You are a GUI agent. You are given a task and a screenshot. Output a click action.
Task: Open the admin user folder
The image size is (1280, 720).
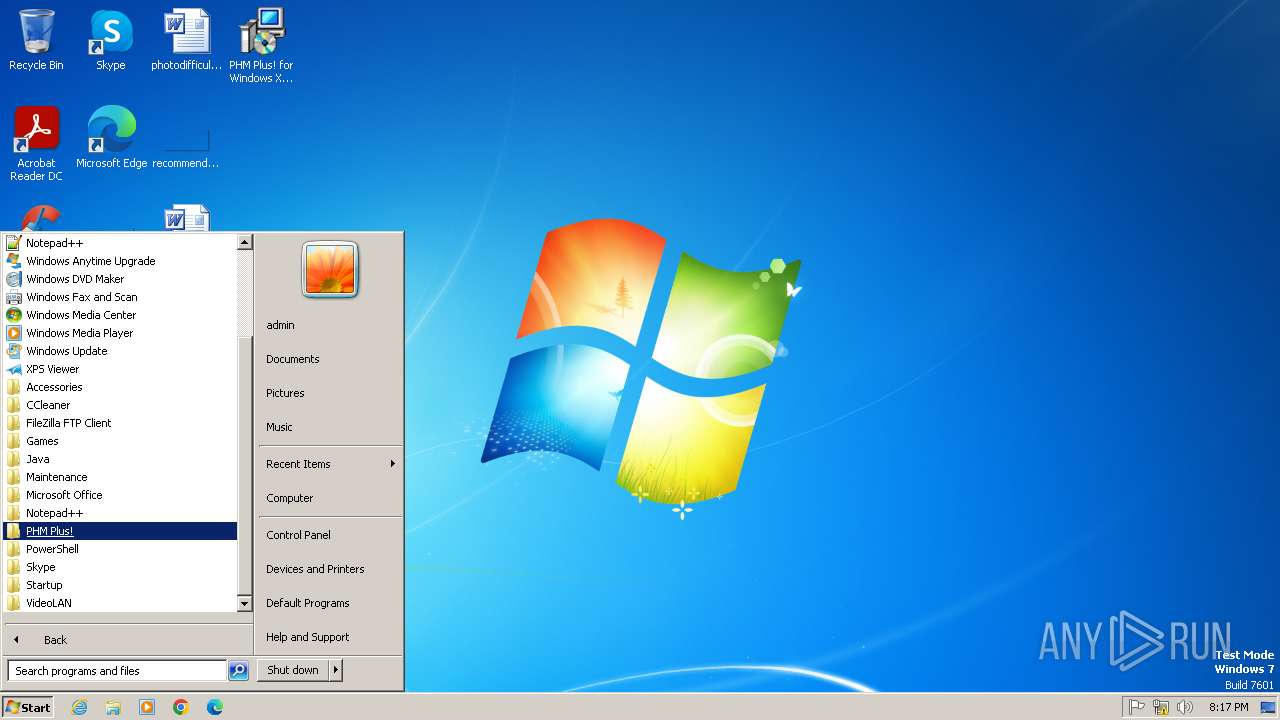[330, 325]
